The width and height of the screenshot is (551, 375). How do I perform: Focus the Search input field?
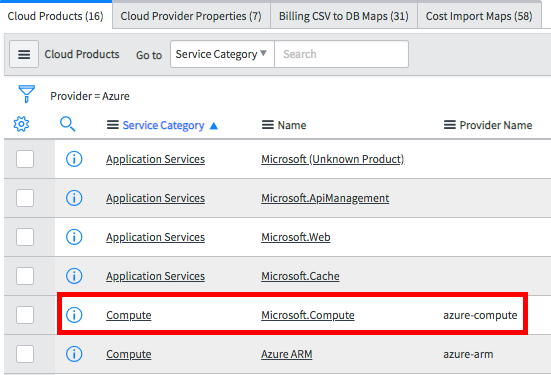pos(341,54)
